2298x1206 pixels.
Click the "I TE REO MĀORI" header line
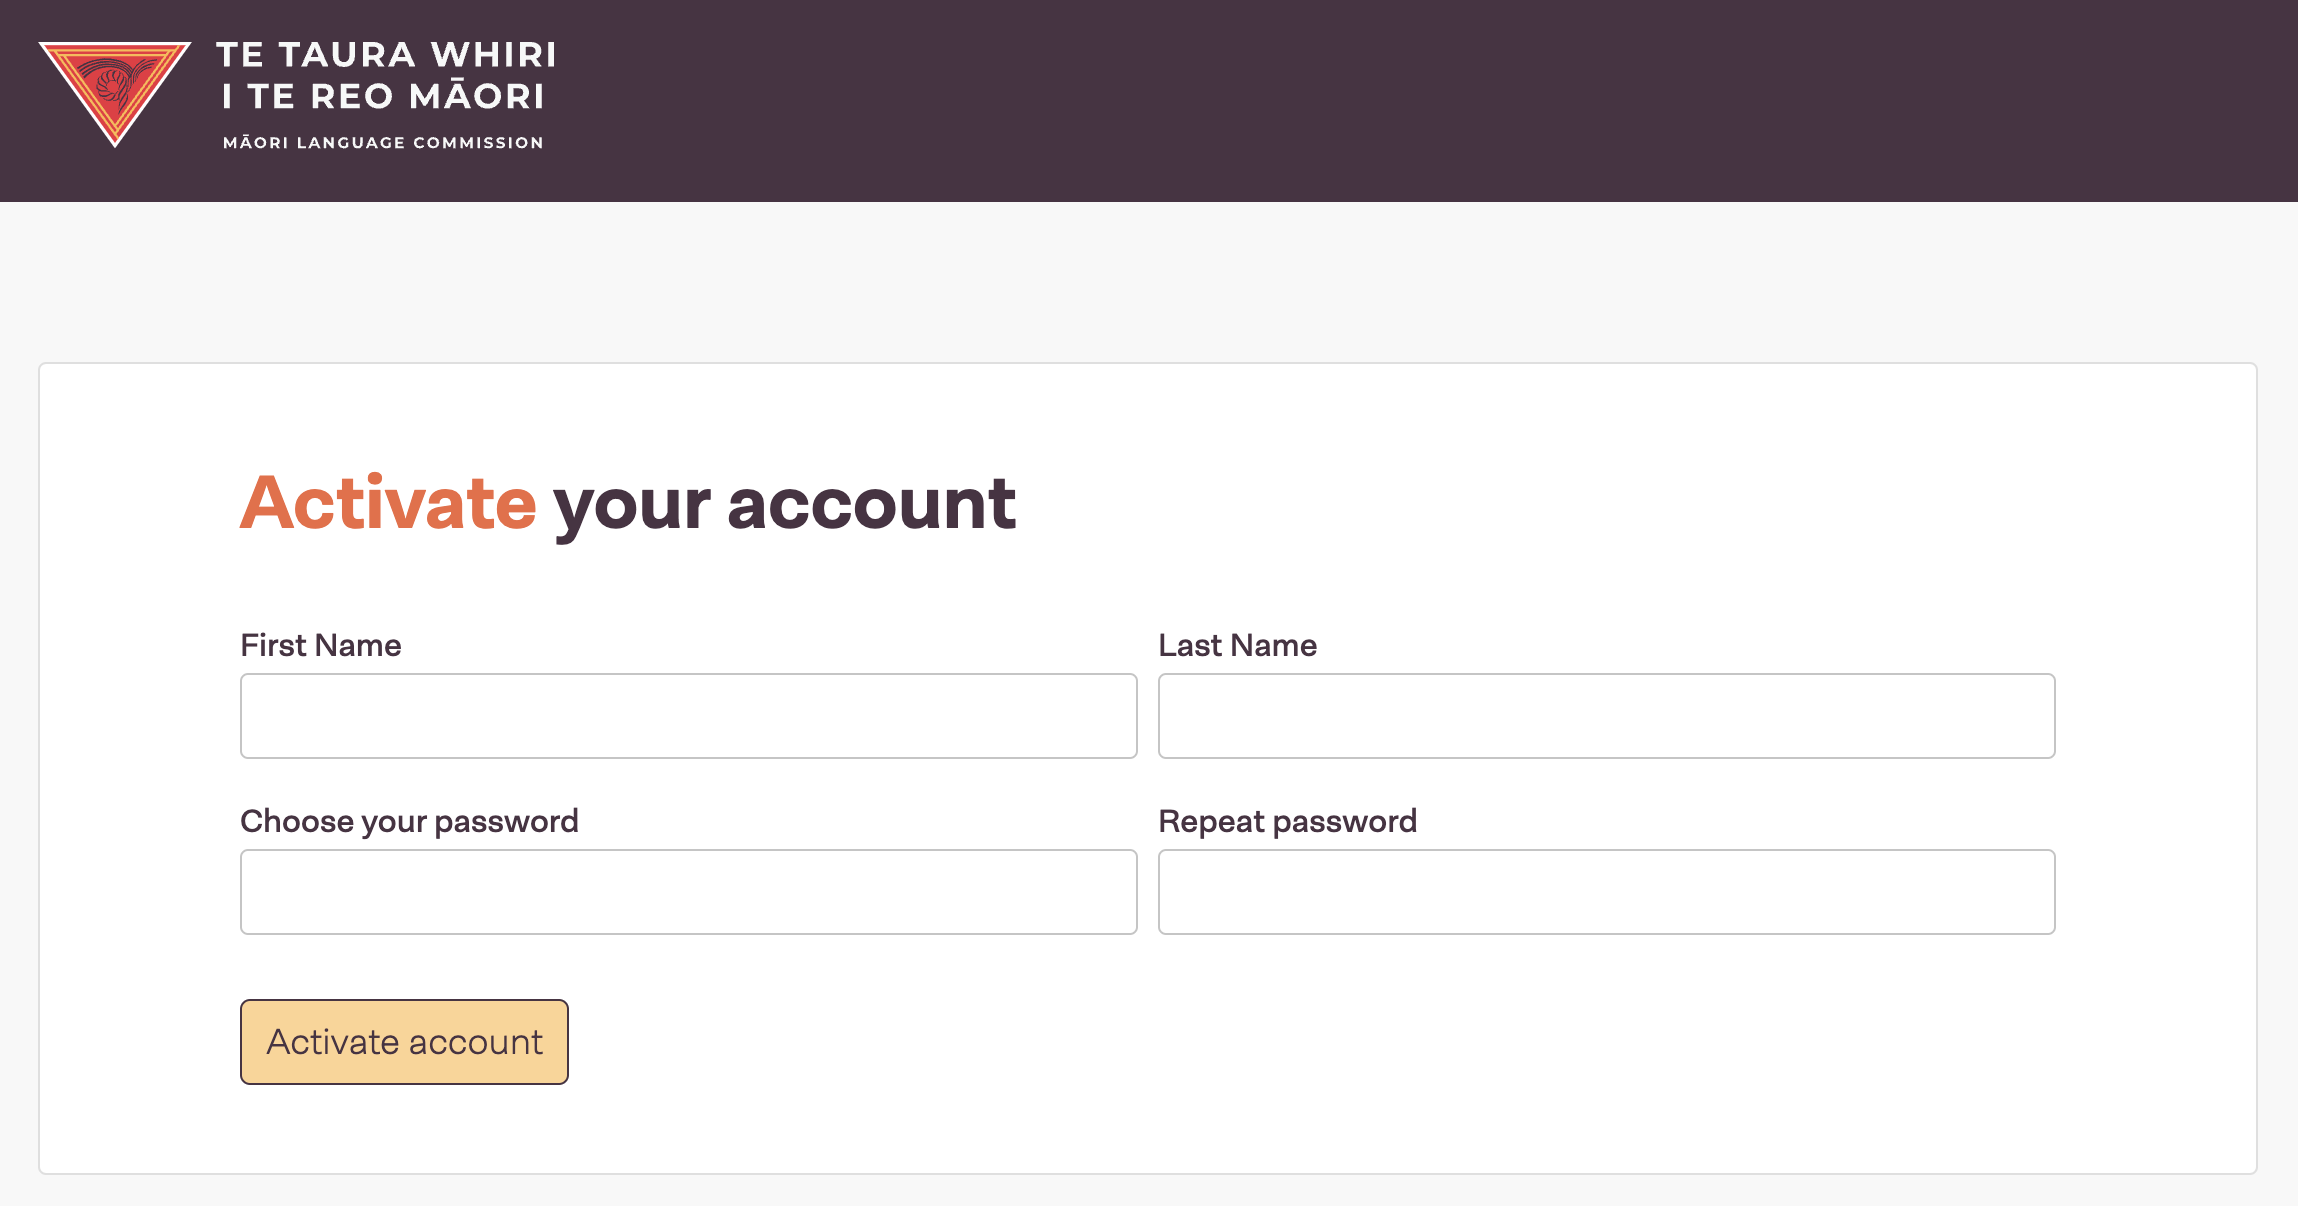(383, 97)
